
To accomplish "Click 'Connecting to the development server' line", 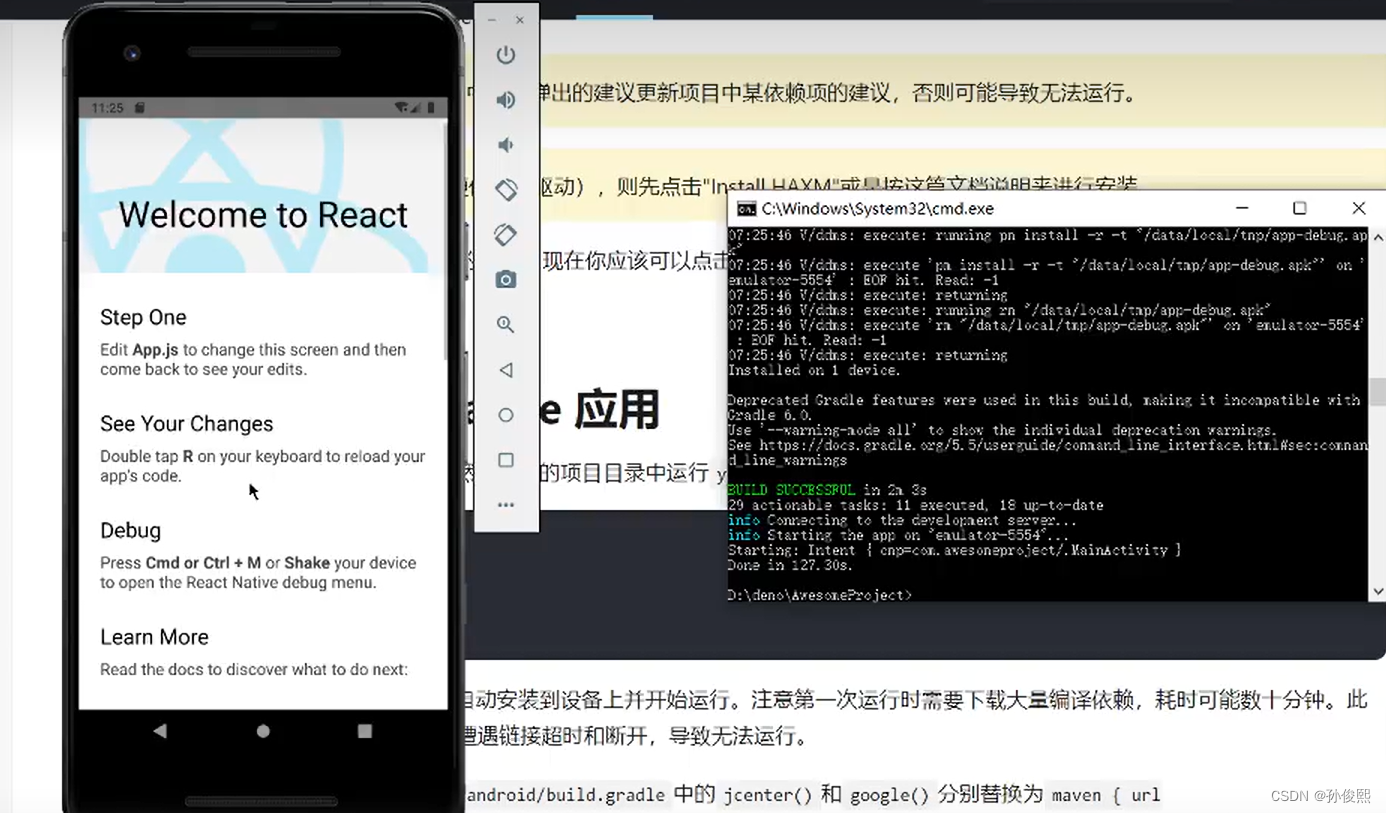I will (x=902, y=520).
